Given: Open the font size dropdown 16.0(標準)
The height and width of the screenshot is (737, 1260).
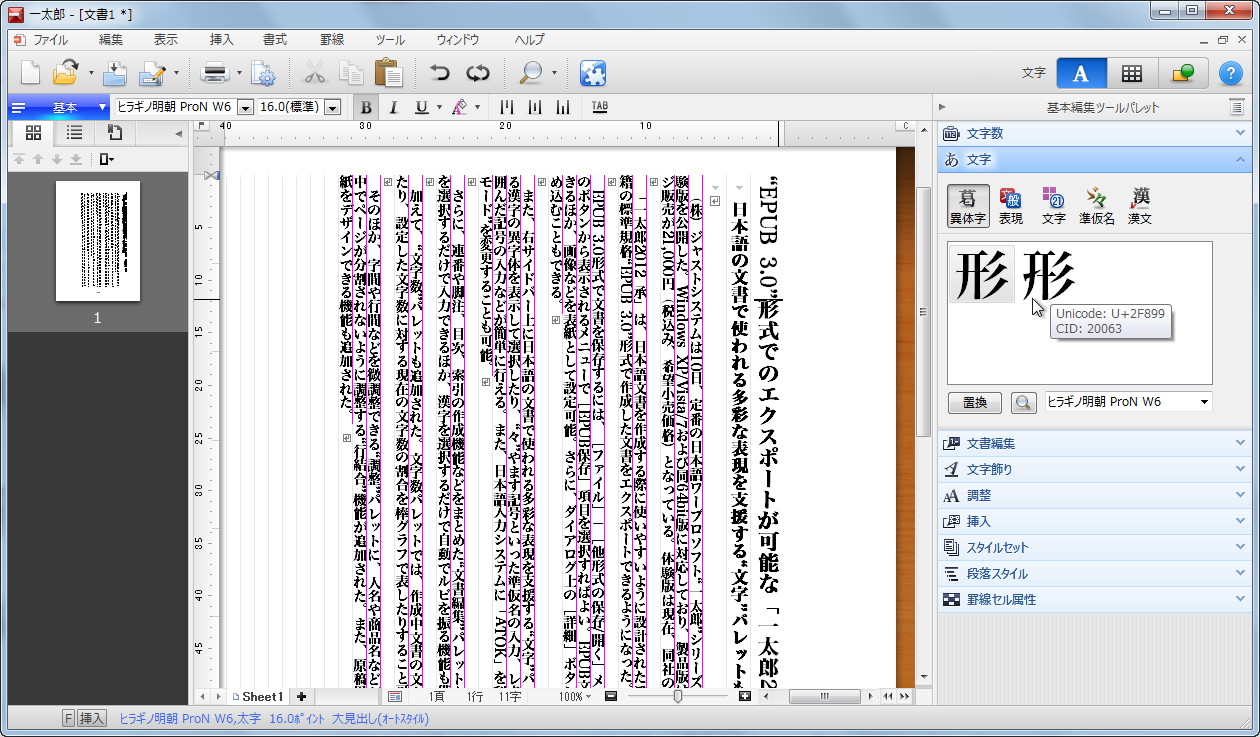Looking at the screenshot, I should pyautogui.click(x=332, y=107).
